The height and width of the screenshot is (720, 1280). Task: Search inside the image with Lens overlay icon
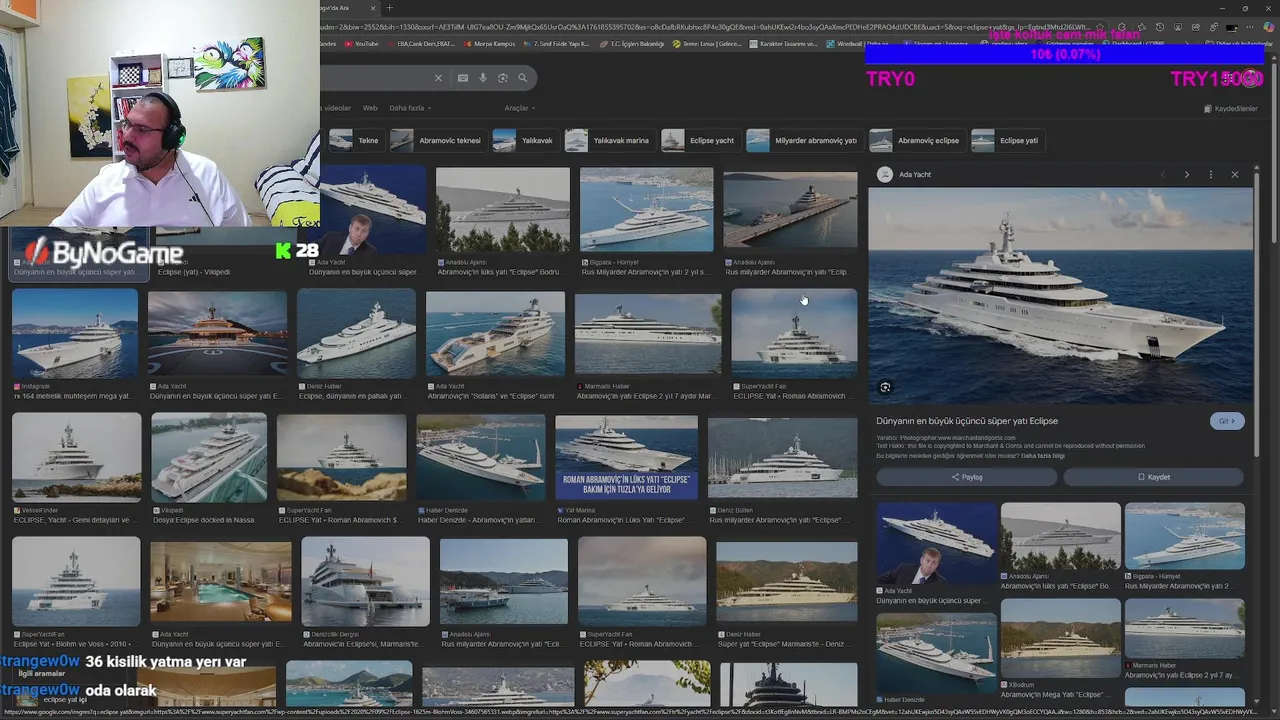(885, 387)
